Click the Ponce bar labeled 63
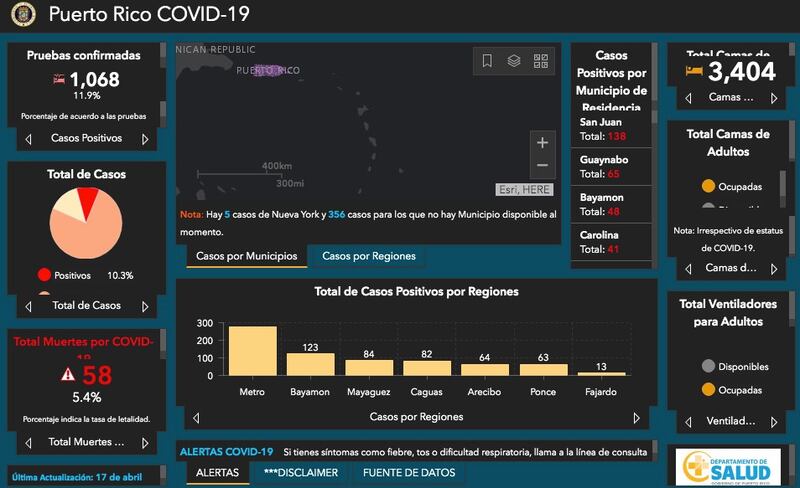This screenshot has height=488, width=800. click(543, 370)
